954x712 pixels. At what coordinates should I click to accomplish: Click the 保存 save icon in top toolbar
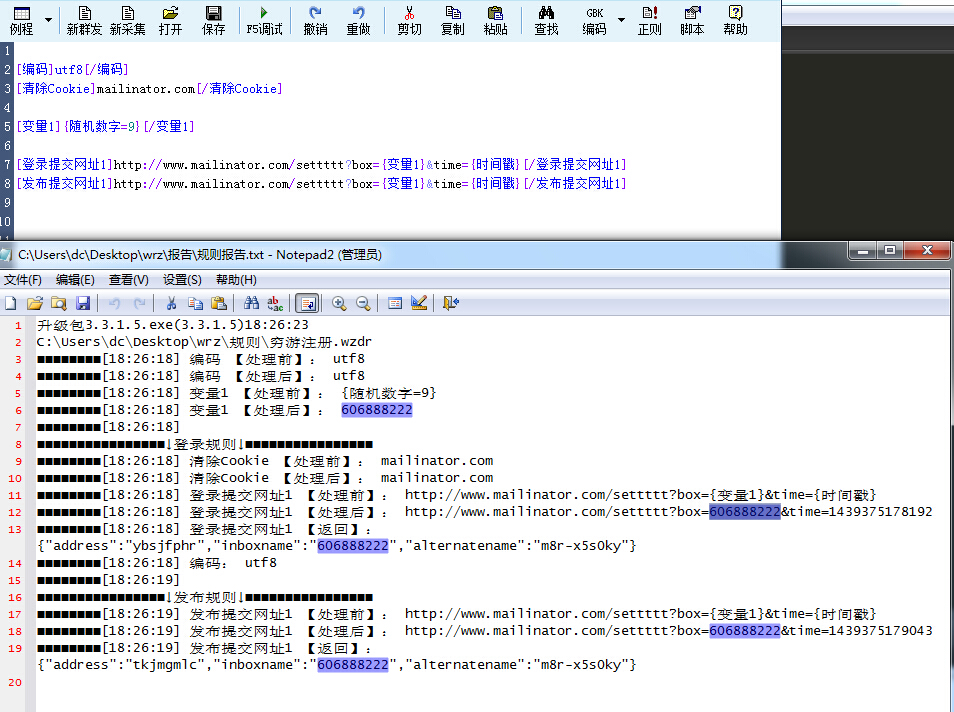coord(213,20)
